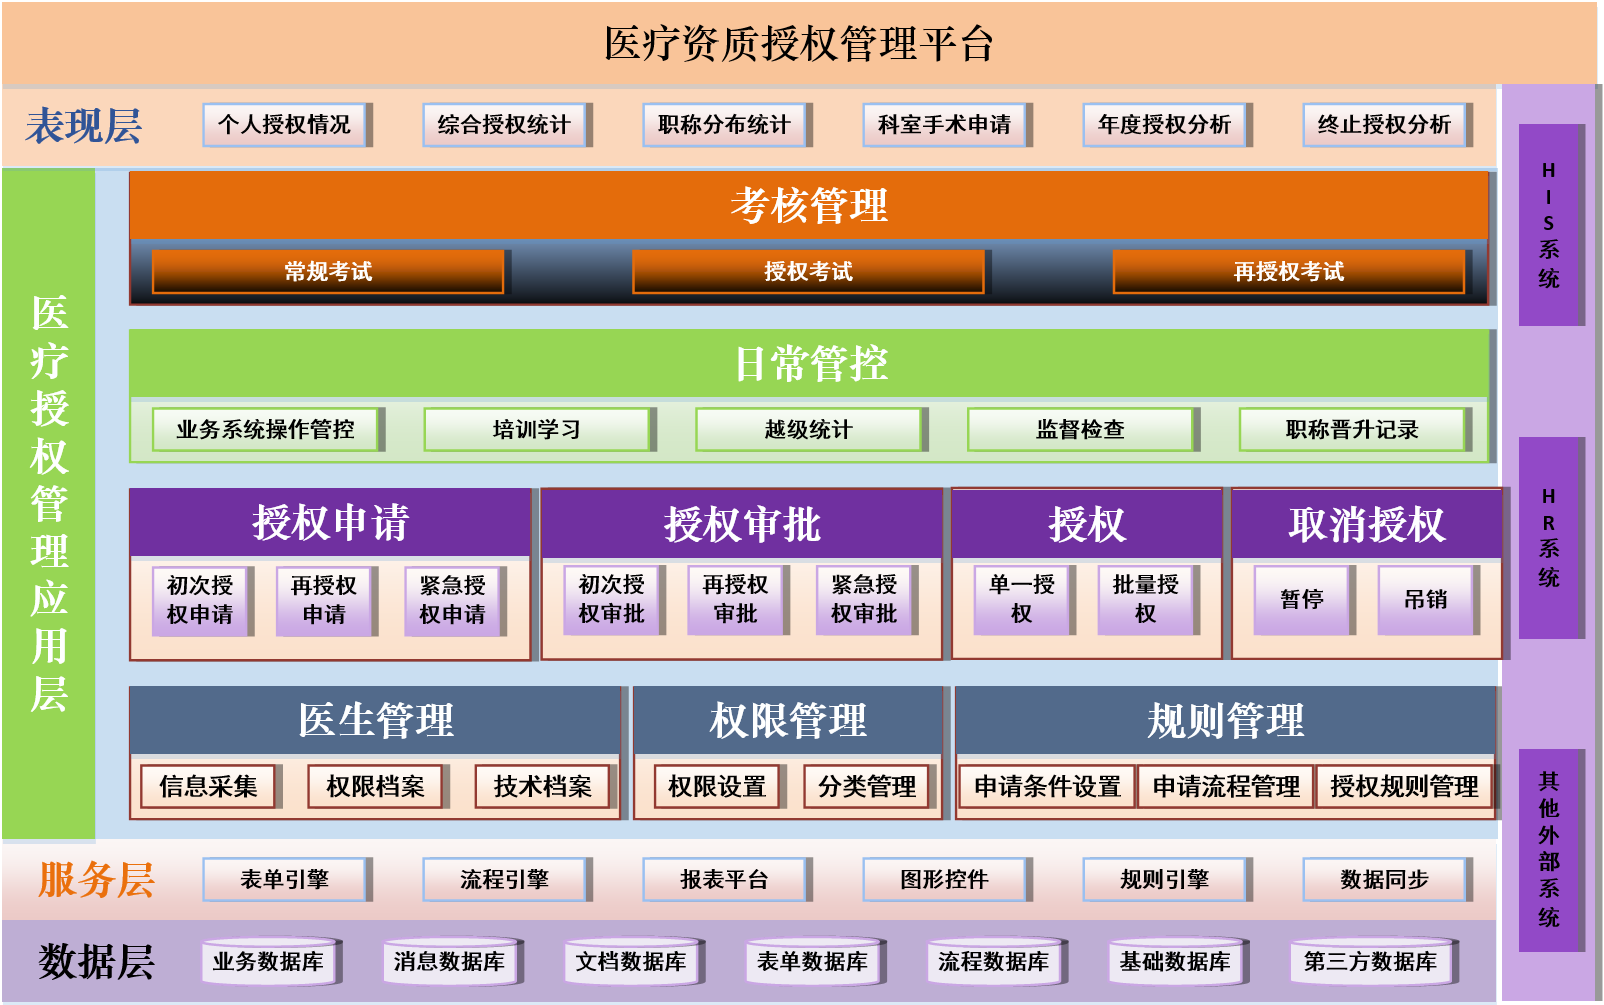Click the 个人授权情况 box

[x=285, y=125]
